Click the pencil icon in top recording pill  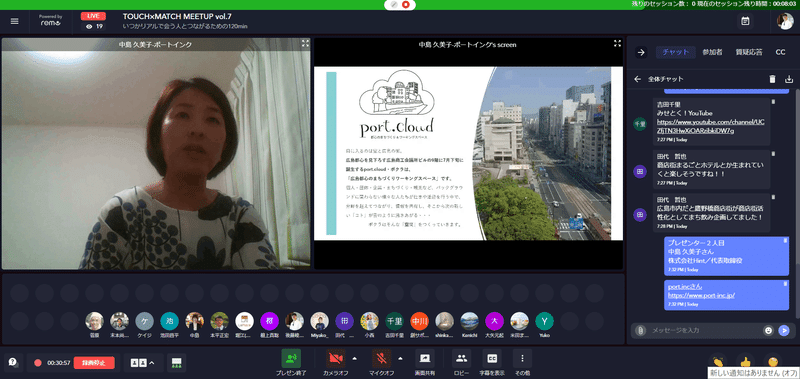394,4
